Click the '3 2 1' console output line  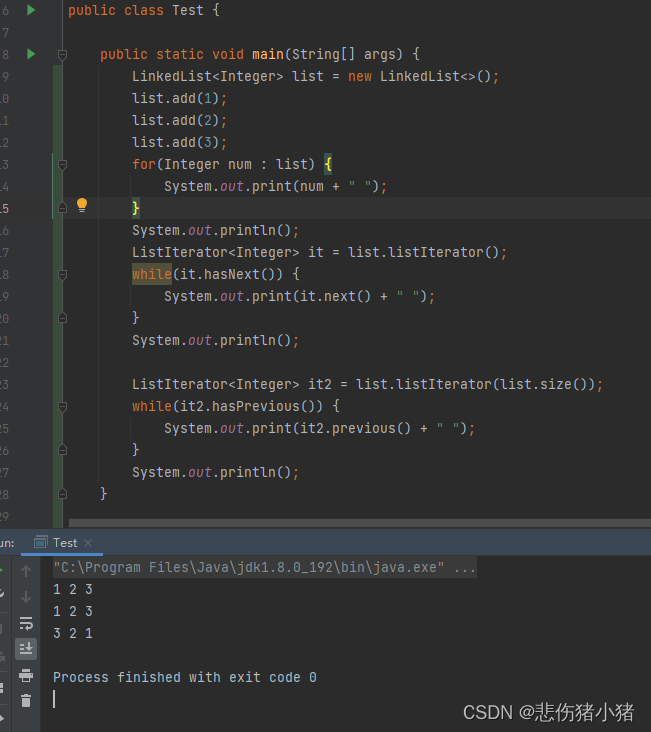(73, 633)
